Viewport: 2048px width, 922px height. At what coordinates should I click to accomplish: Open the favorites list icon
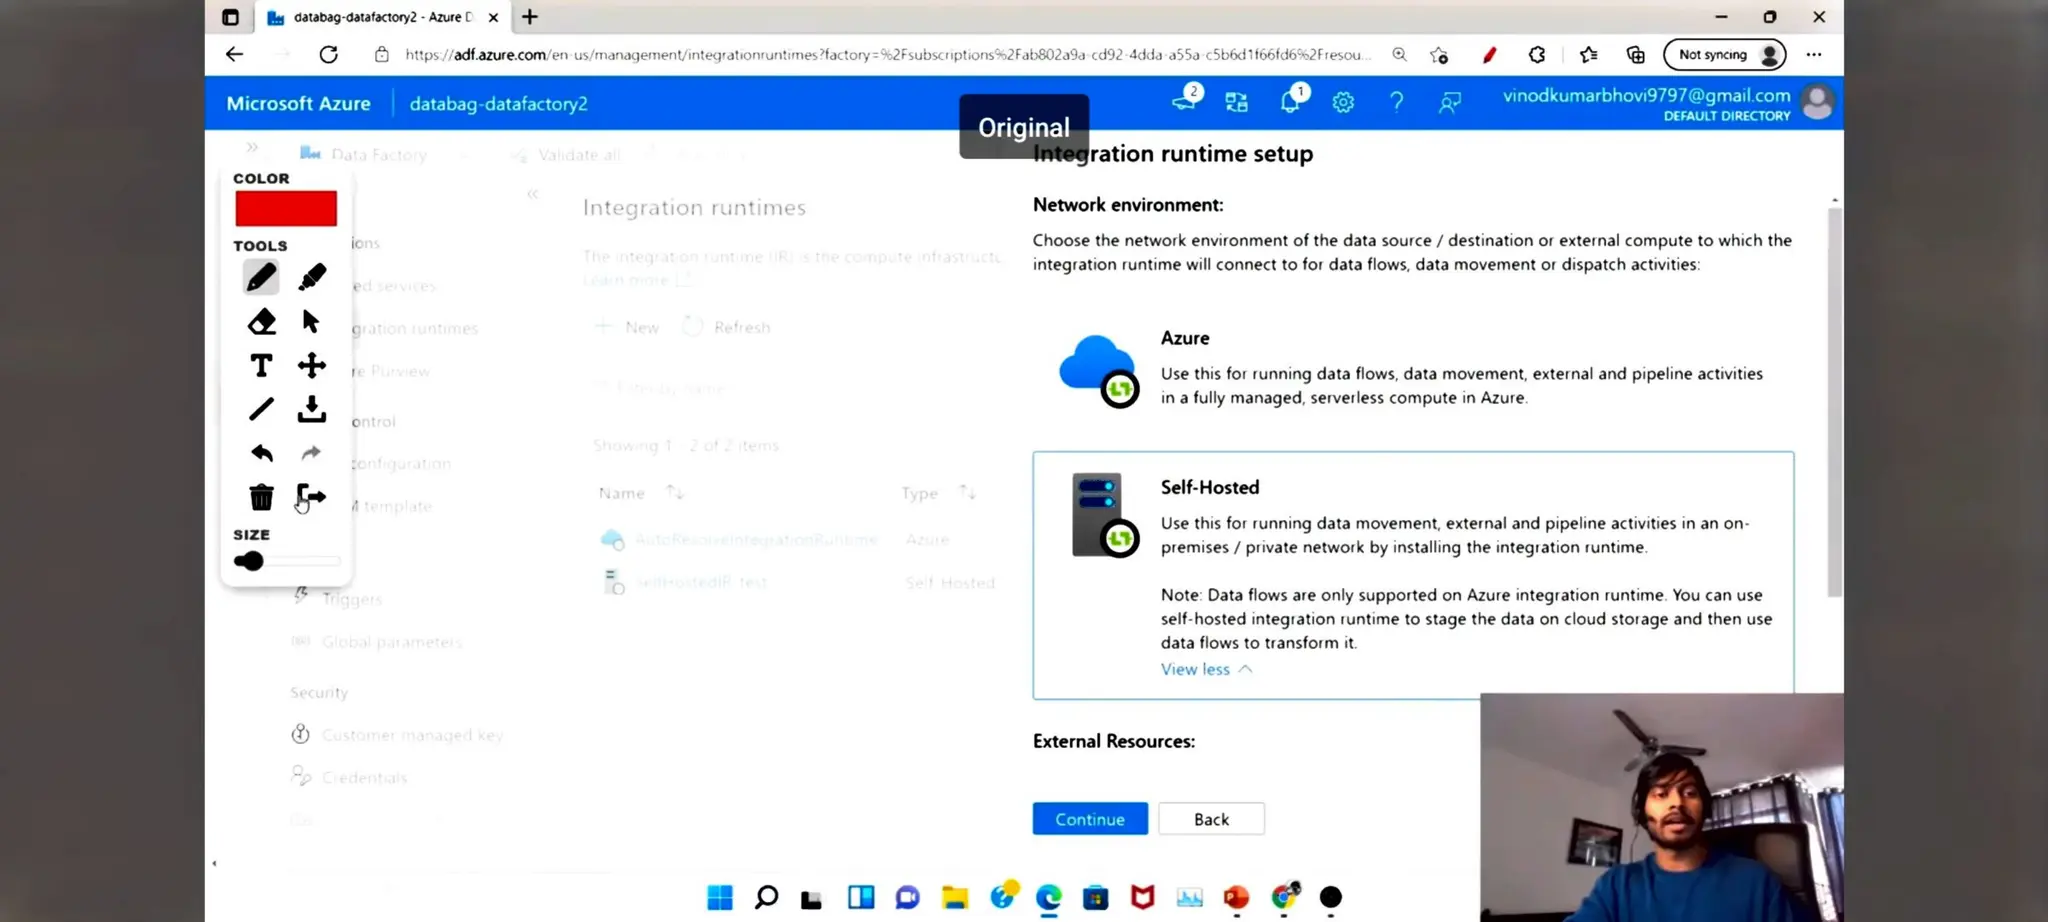tap(1588, 54)
